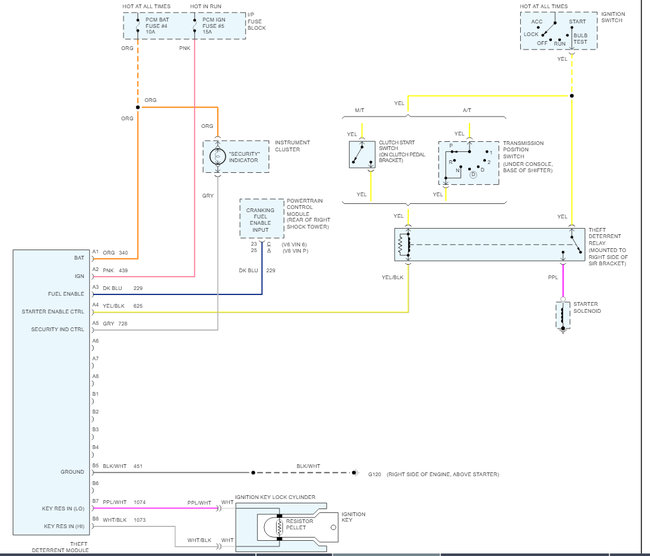Viewport: 650px width, 556px height.
Task: Click the '(V6 VIN 6)' note
Action: 294,245
